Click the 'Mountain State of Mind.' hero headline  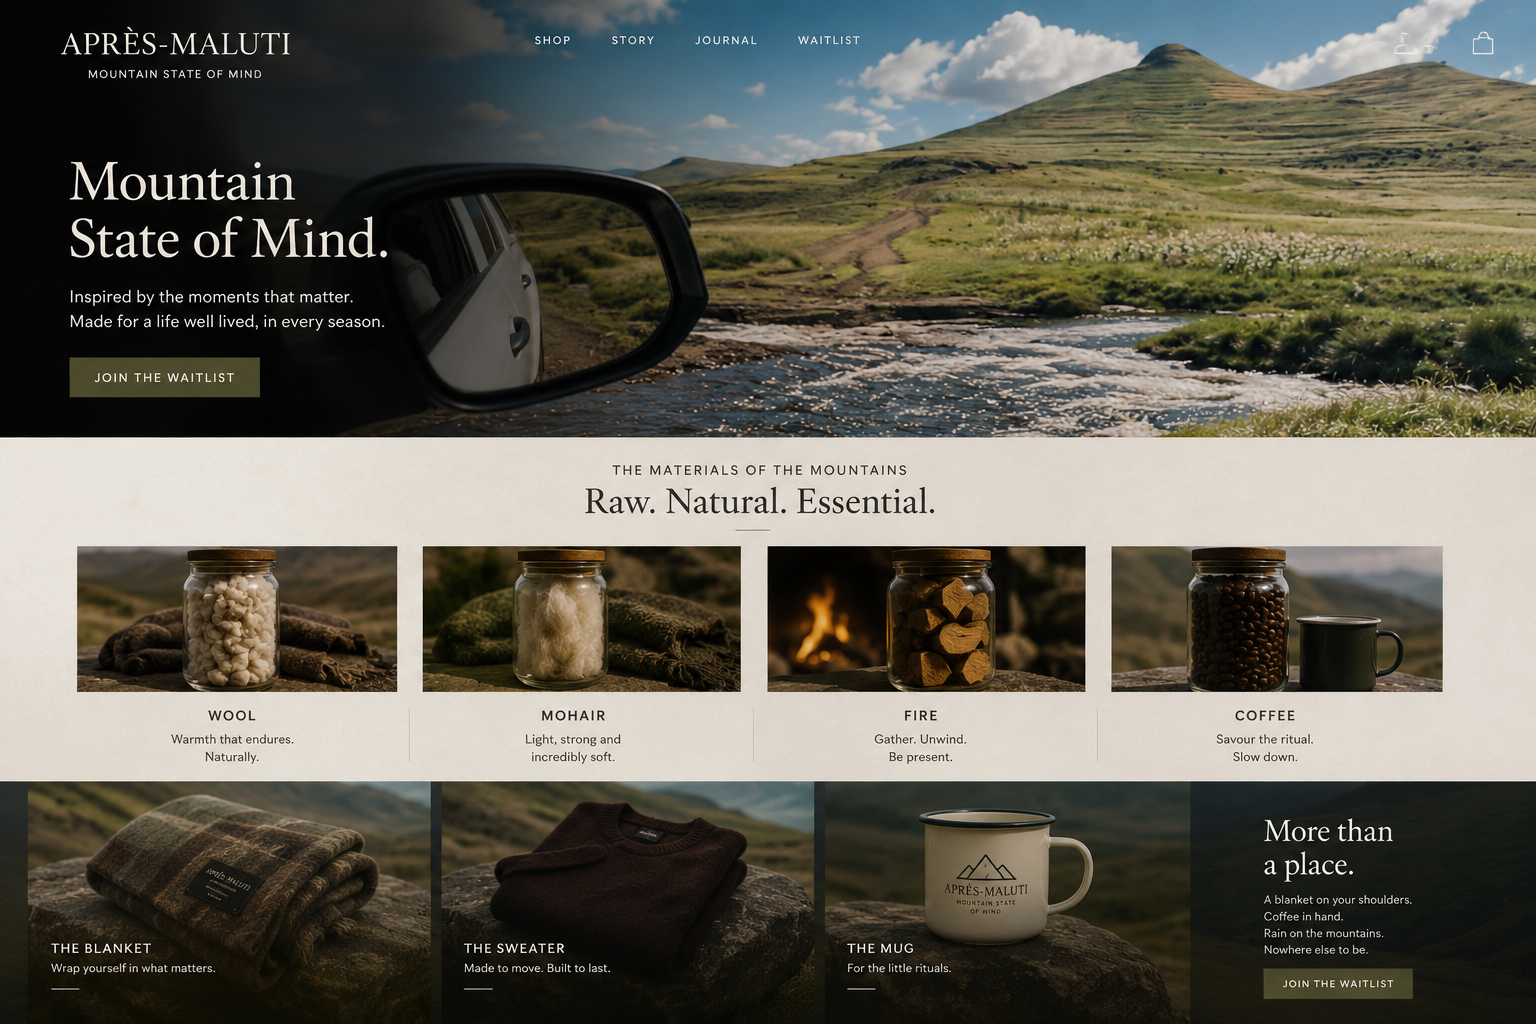click(229, 210)
